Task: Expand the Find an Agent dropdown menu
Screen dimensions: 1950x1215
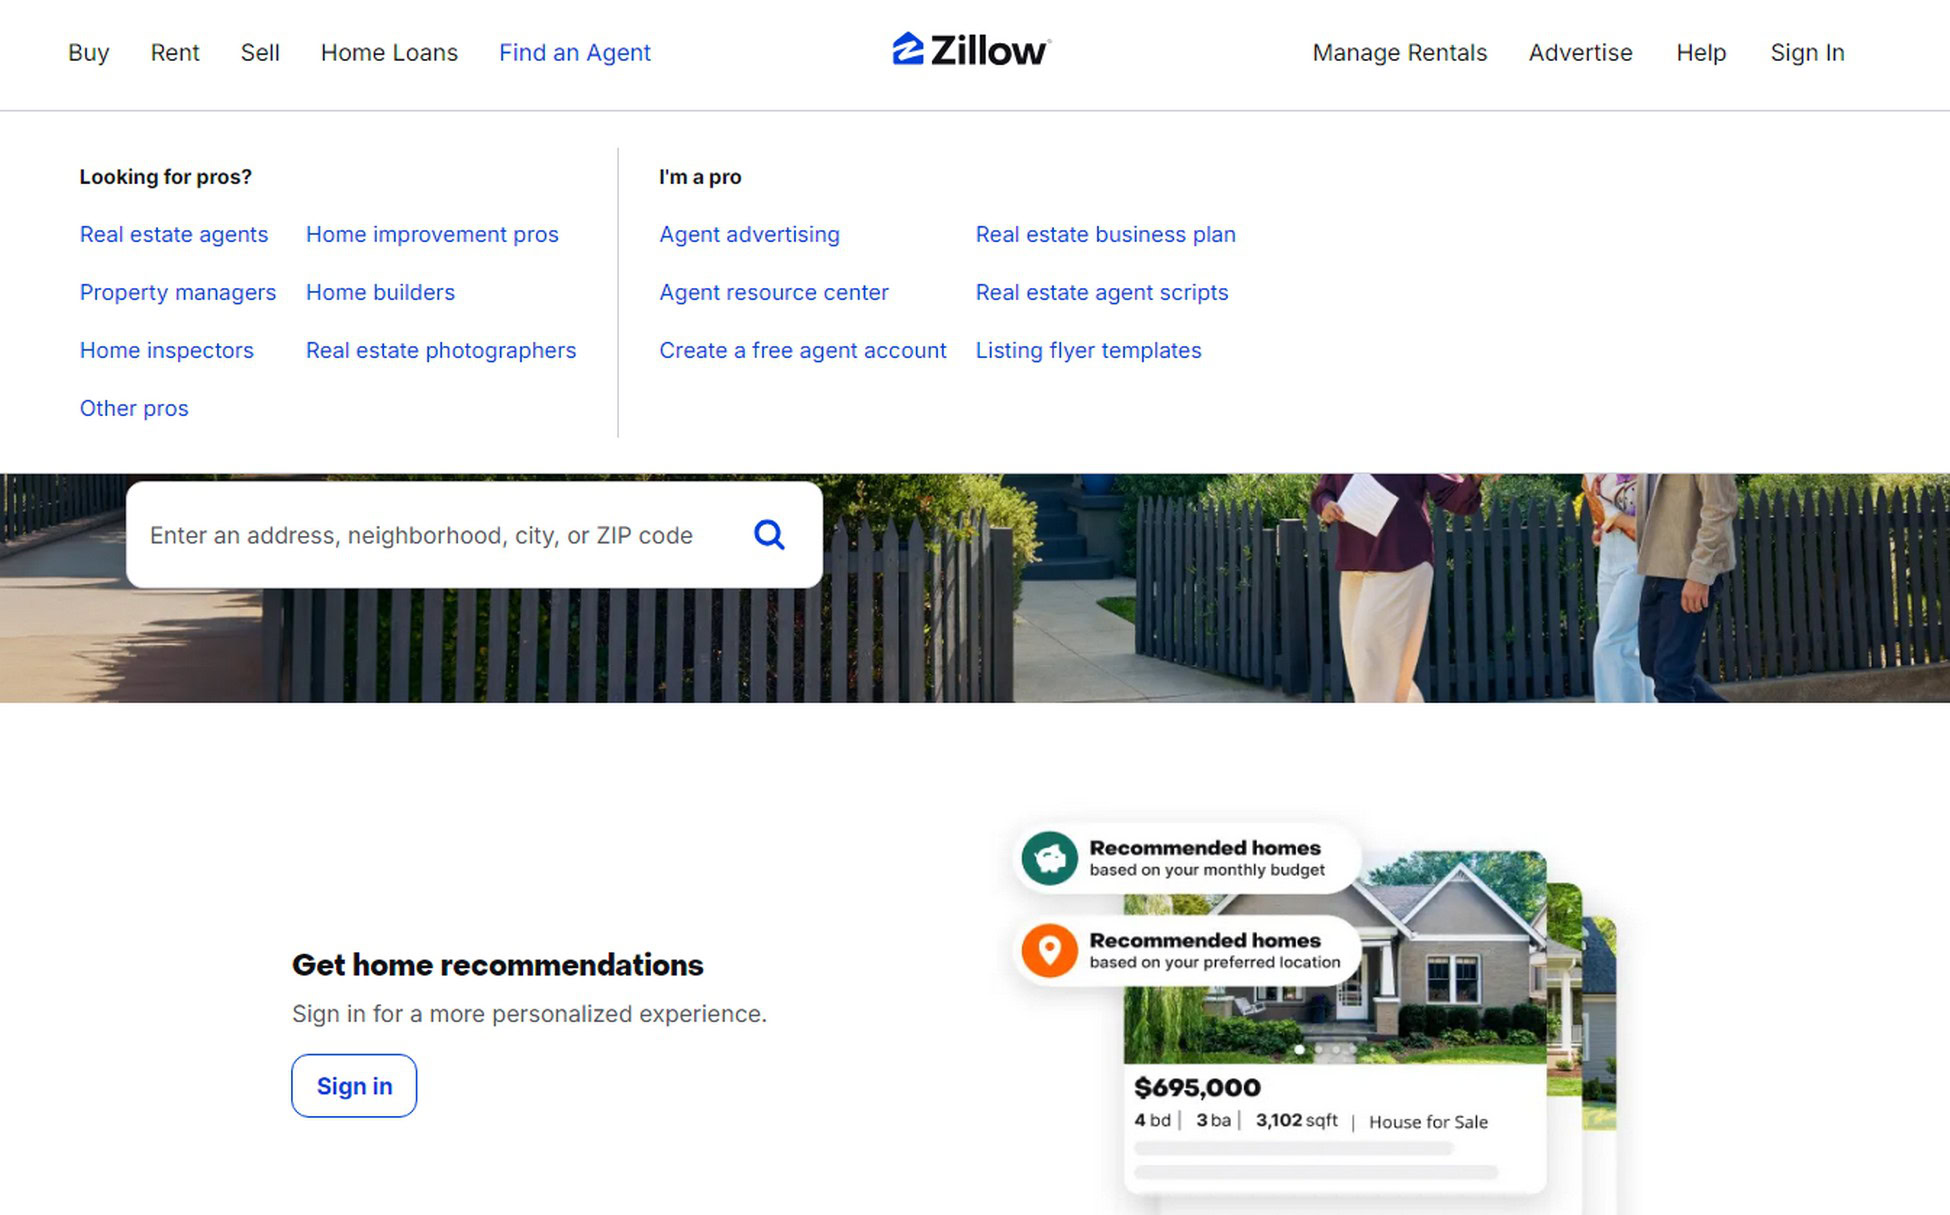Action: tap(574, 52)
